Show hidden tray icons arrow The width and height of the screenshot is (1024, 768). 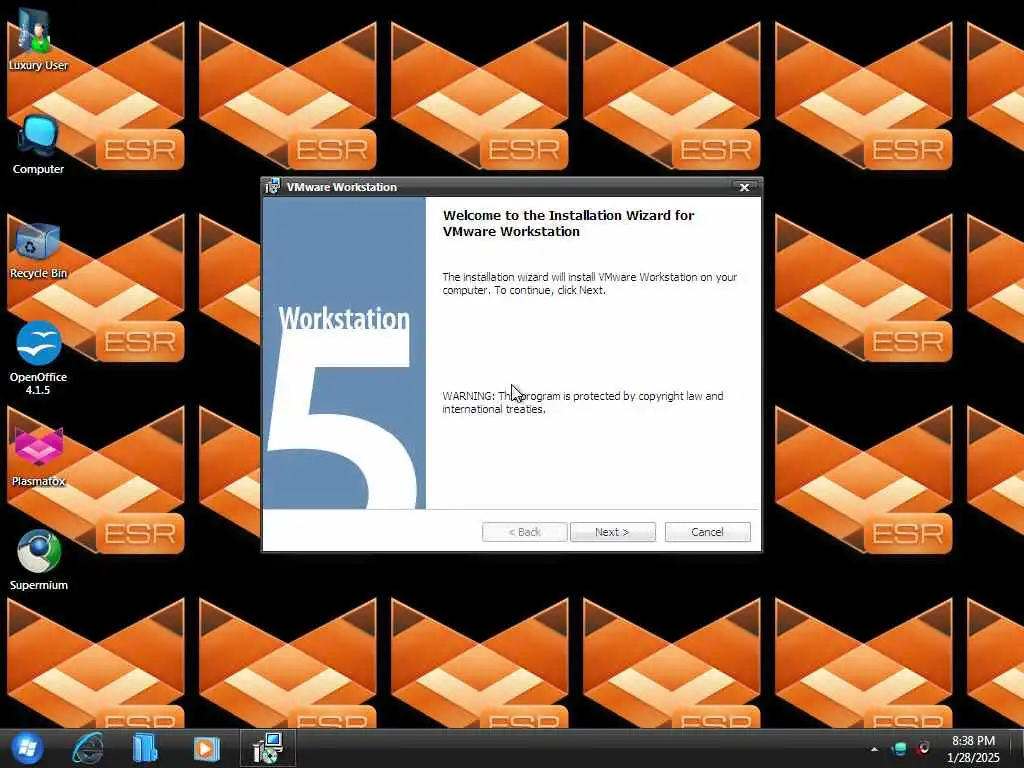coord(874,749)
